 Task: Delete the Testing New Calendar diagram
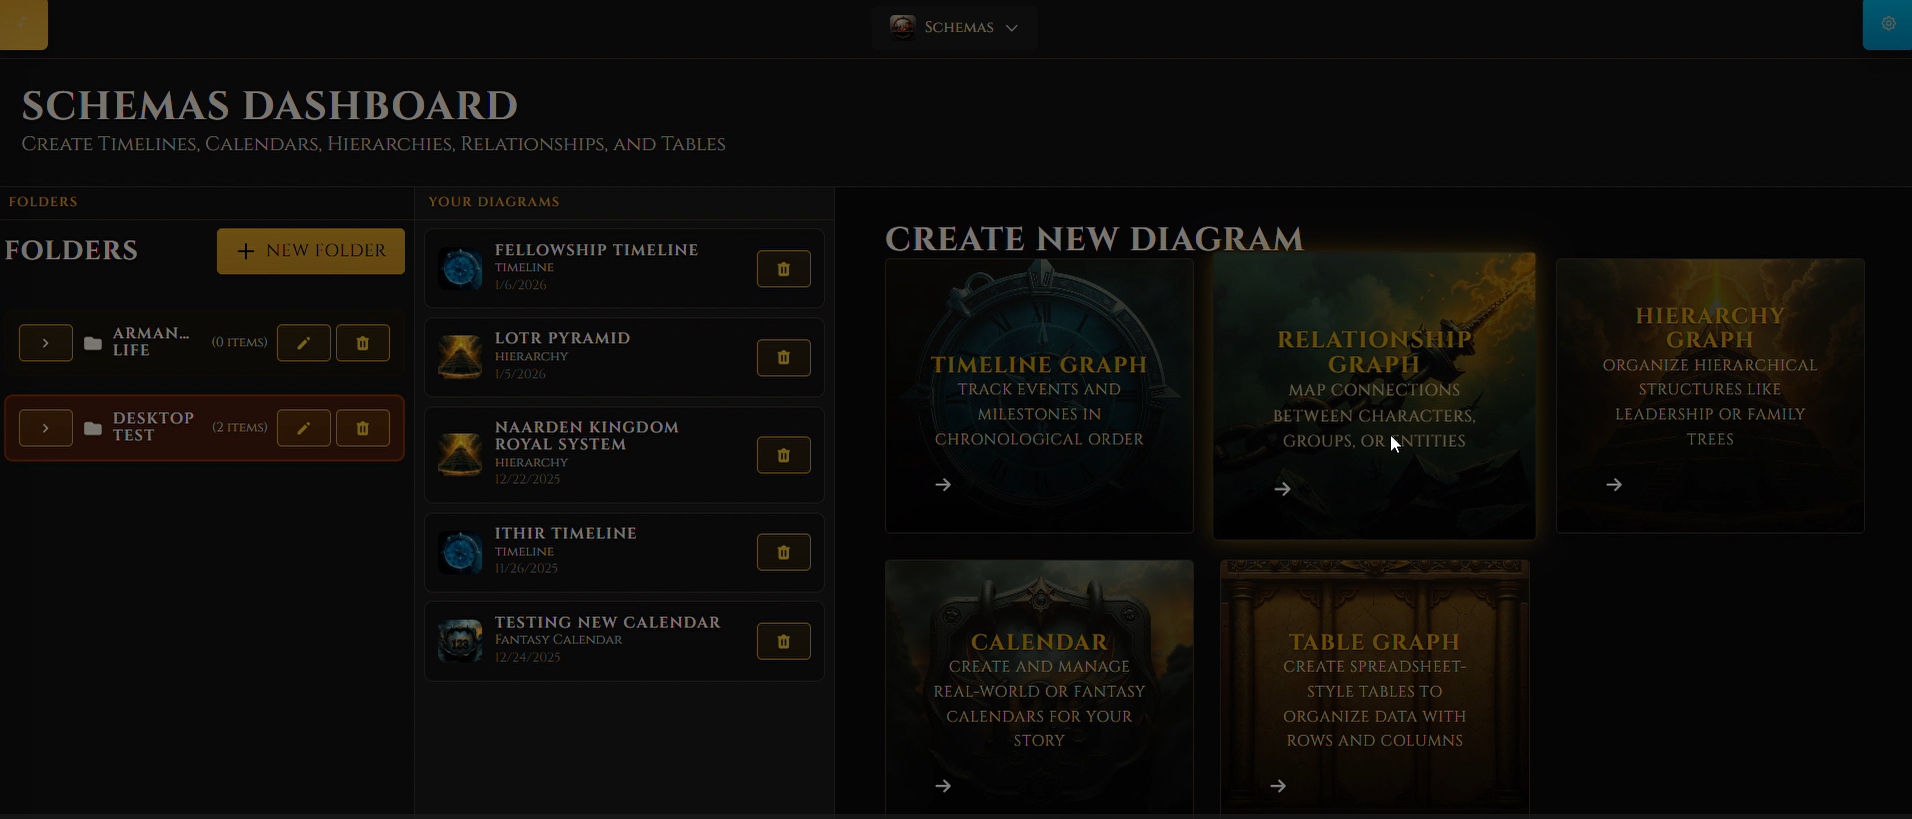pos(783,641)
